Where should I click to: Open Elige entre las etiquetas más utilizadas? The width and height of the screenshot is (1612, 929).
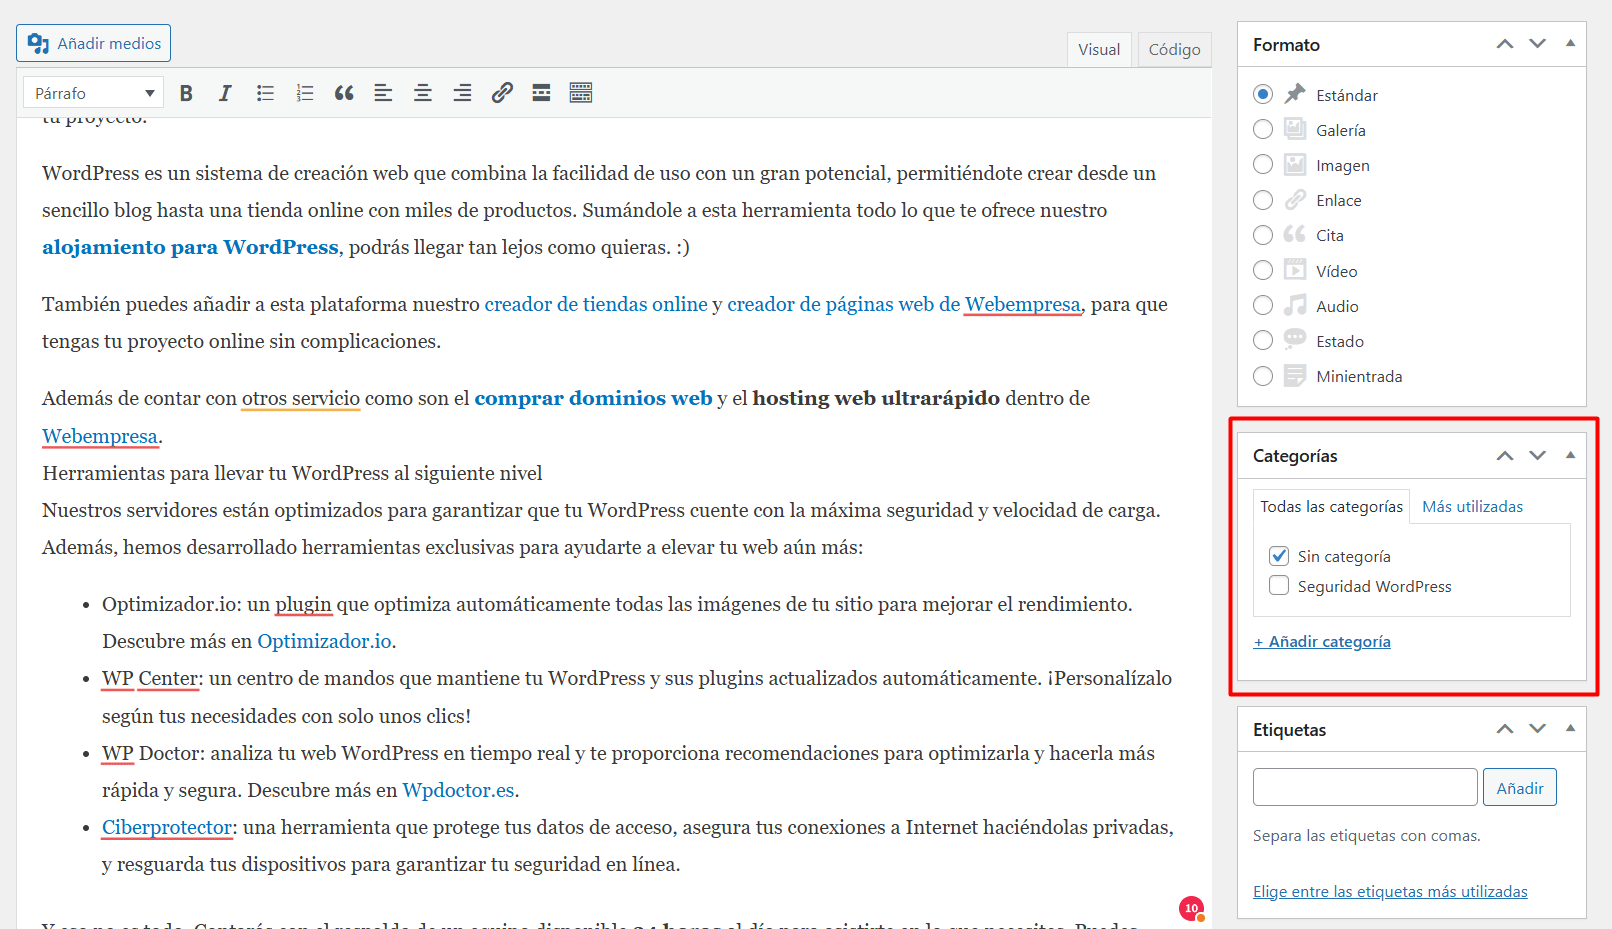coord(1390,891)
